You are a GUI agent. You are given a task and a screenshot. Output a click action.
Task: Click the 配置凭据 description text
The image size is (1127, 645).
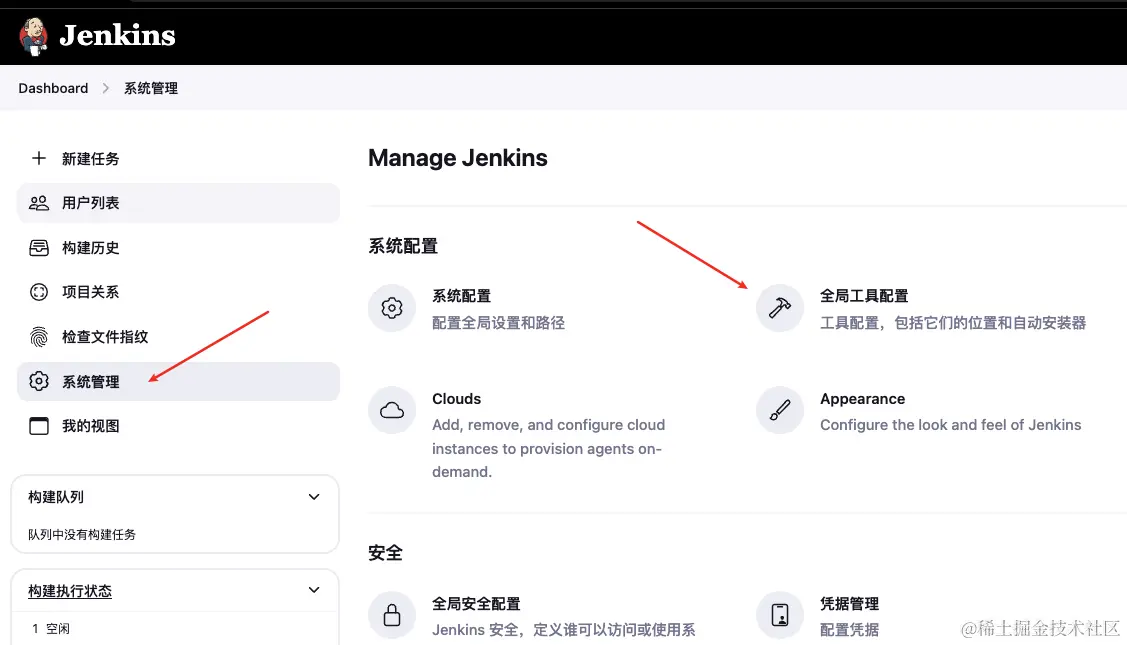click(x=850, y=630)
